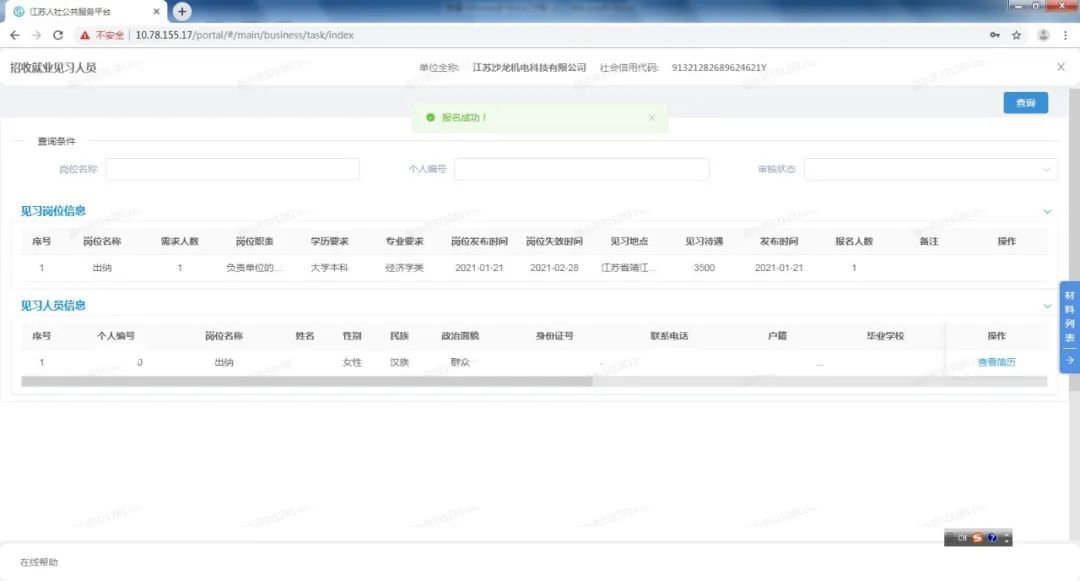Click the 岗位名称 input field

coord(232,169)
